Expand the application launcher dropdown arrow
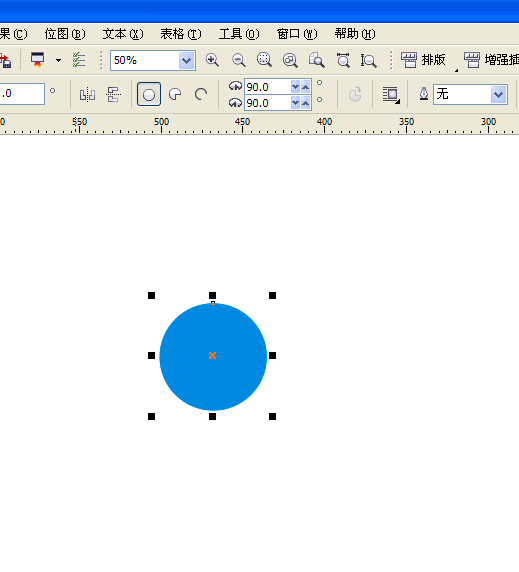The image size is (519, 572). (58, 60)
